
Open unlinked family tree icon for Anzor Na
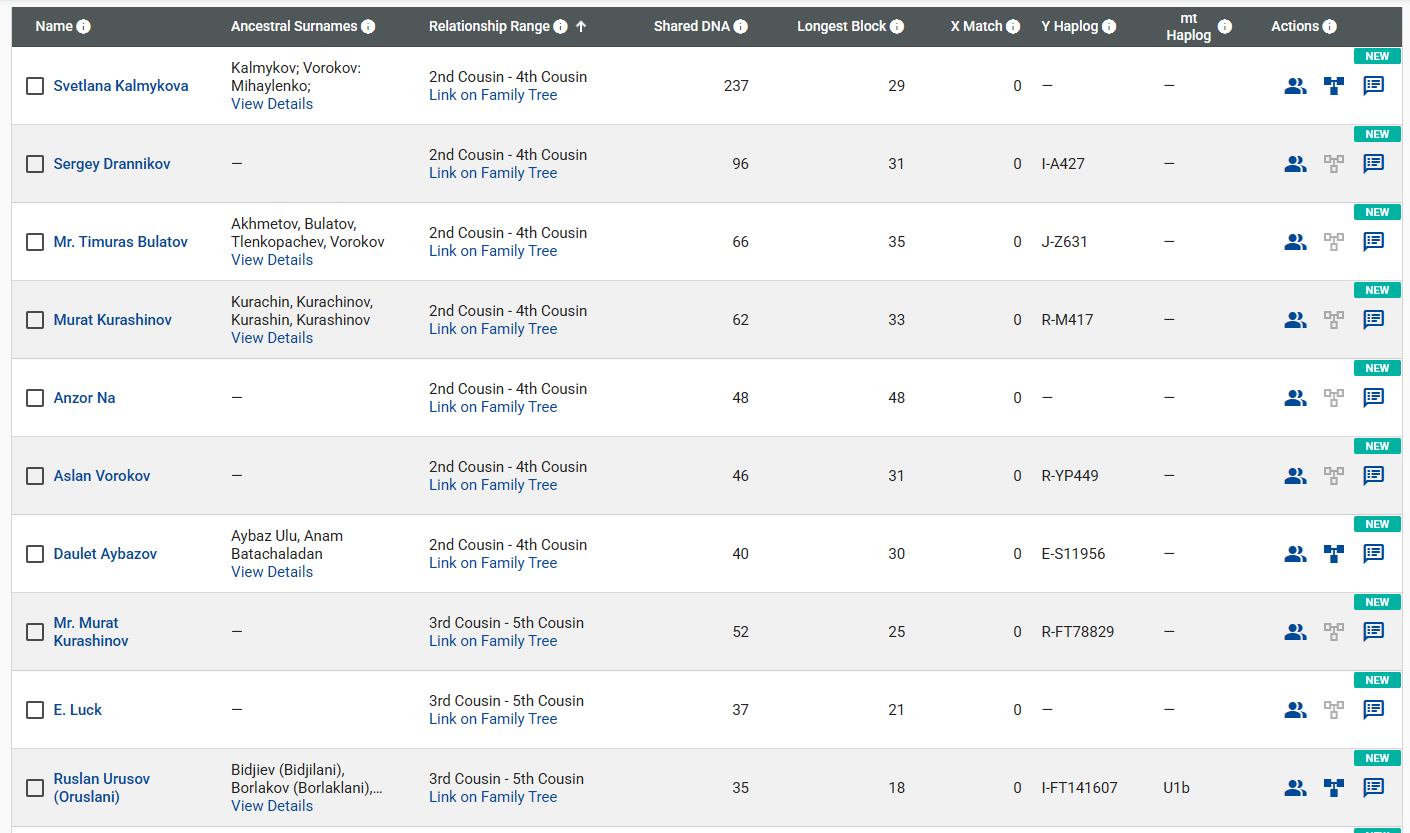coord(1333,398)
